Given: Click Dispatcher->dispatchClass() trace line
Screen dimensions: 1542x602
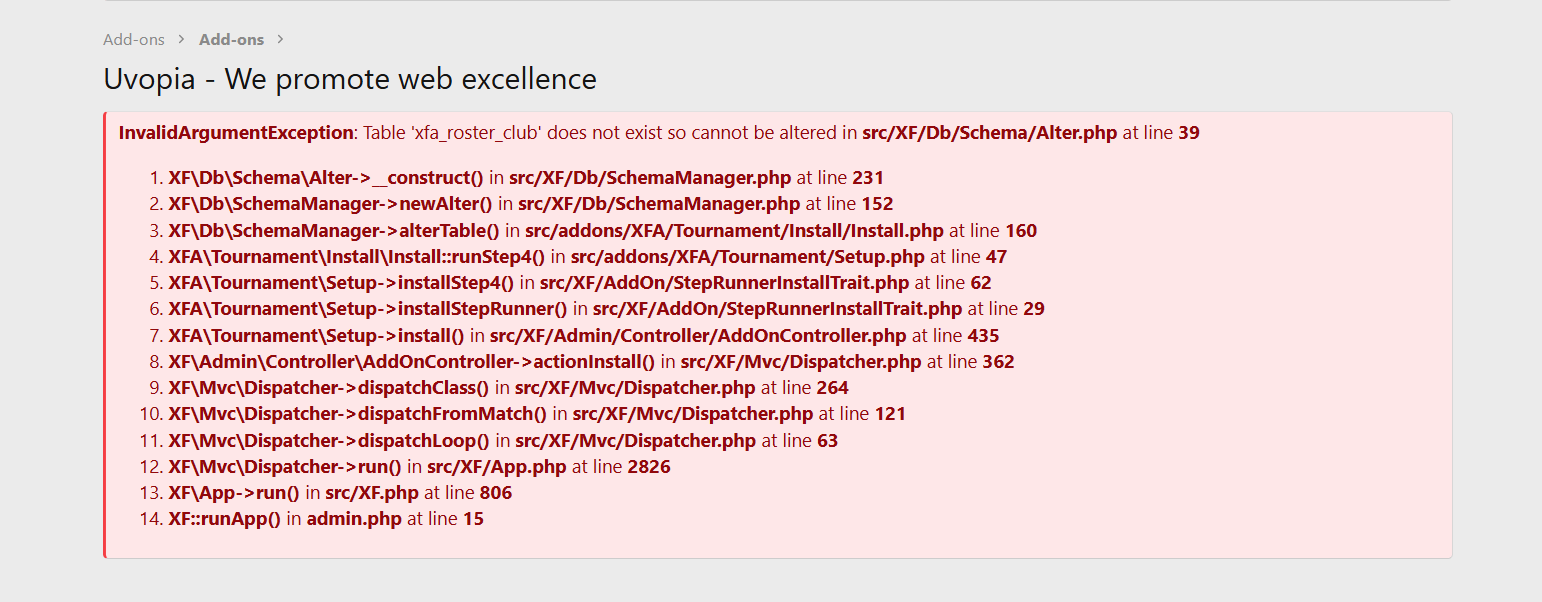Looking at the screenshot, I should point(509,387).
